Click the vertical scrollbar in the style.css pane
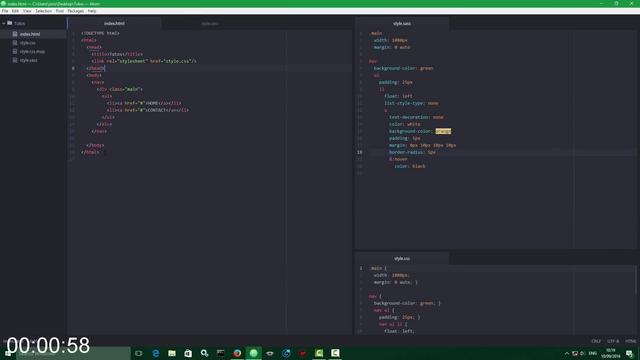 pyautogui.click(x=636, y=280)
